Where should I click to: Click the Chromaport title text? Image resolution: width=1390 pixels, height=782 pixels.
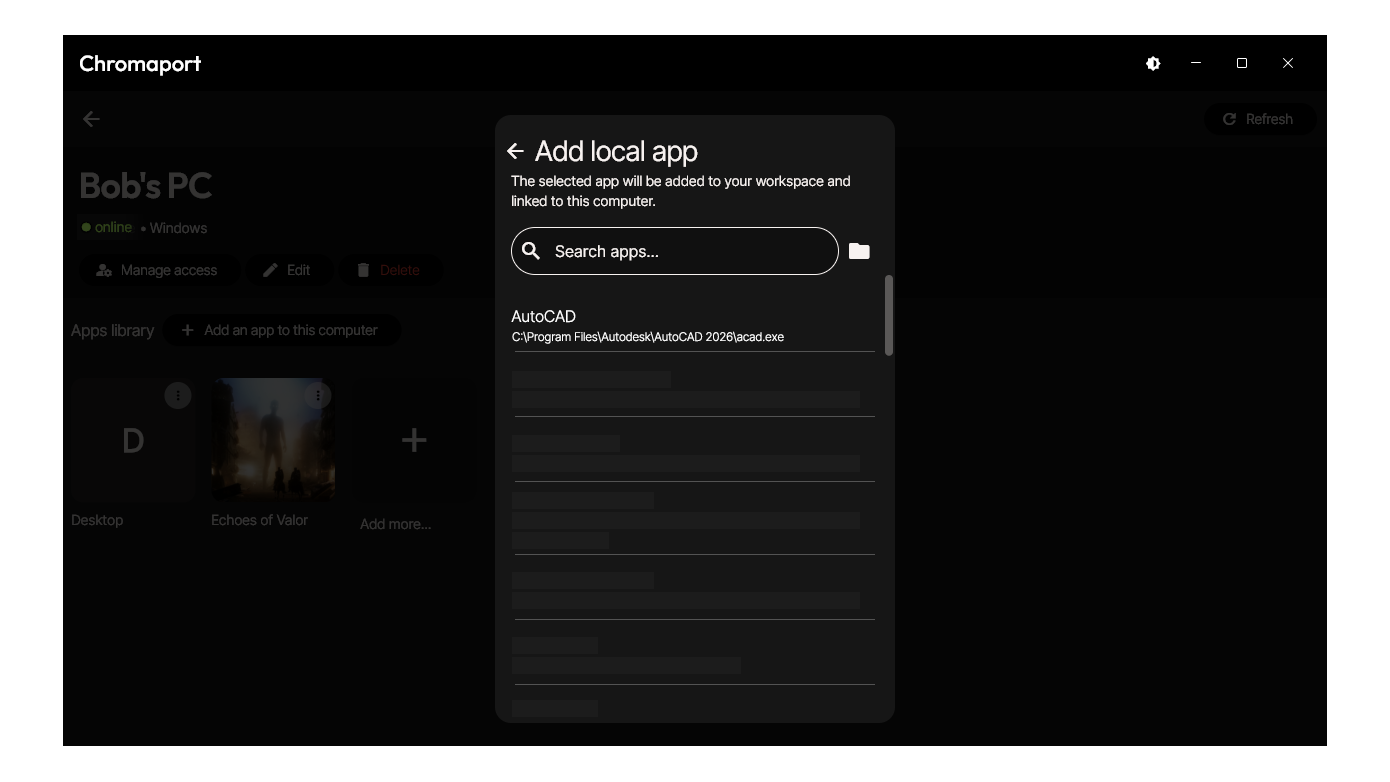pos(140,63)
